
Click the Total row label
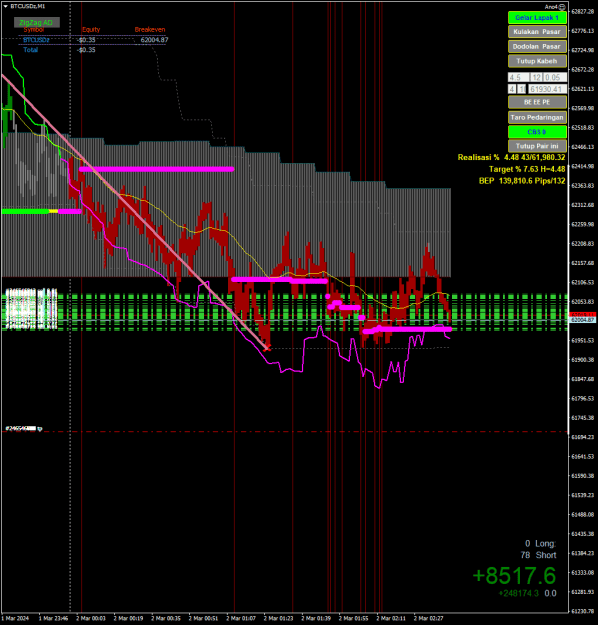point(31,50)
